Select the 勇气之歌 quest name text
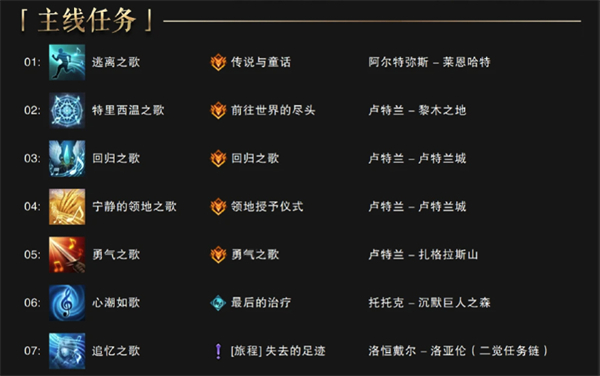Viewport: 600px width, 376px height. 255,255
